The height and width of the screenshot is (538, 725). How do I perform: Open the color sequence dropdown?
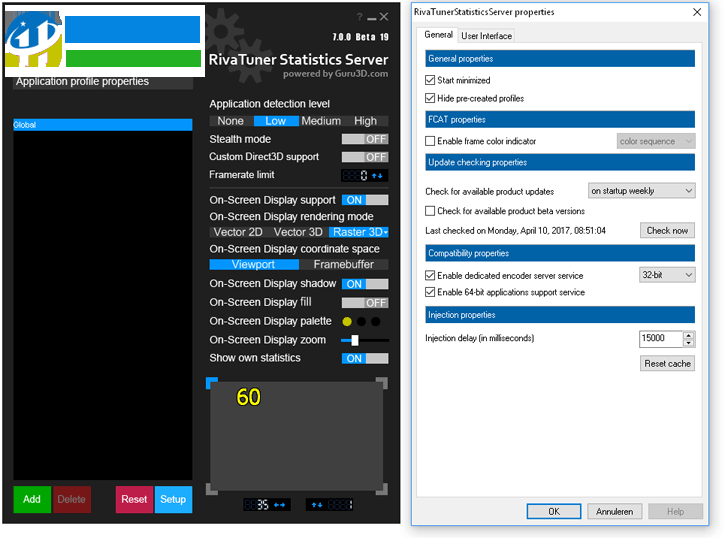tap(656, 141)
